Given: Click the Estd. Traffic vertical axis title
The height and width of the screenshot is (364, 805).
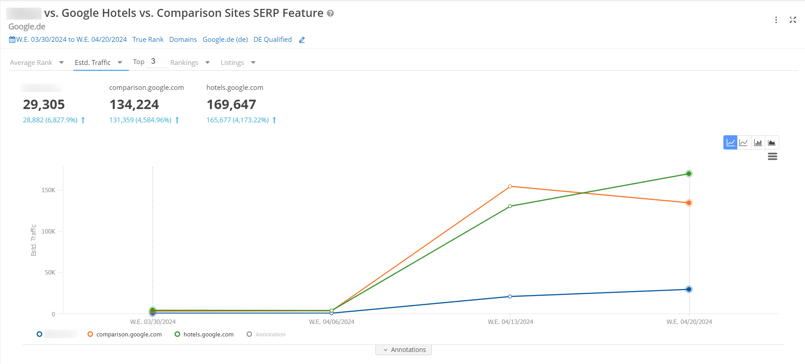Looking at the screenshot, I should [x=34, y=240].
